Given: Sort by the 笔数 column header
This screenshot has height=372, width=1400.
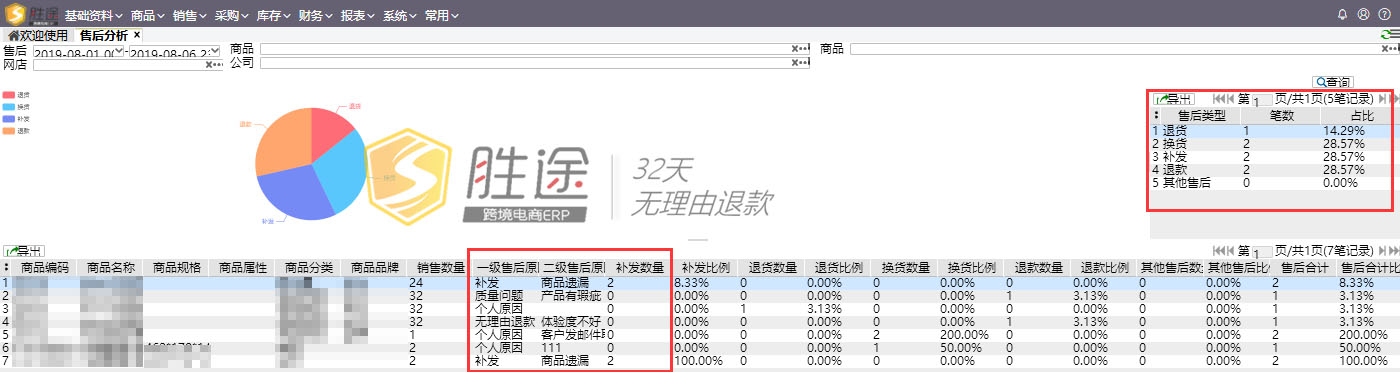Looking at the screenshot, I should (1281, 115).
